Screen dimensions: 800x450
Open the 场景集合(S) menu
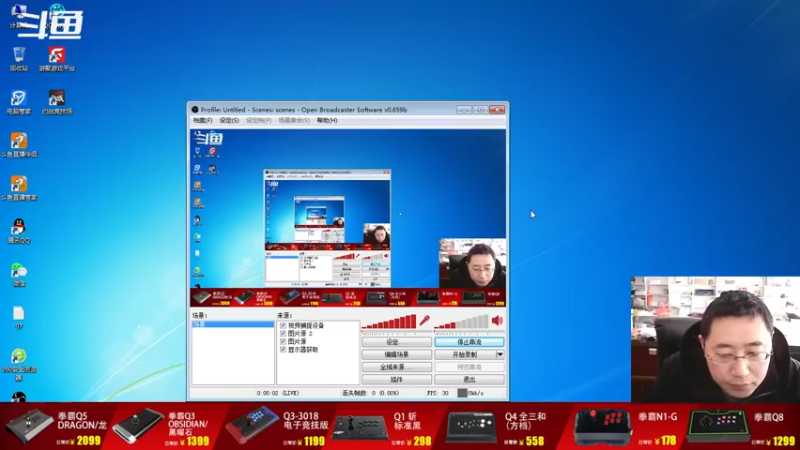pos(294,120)
